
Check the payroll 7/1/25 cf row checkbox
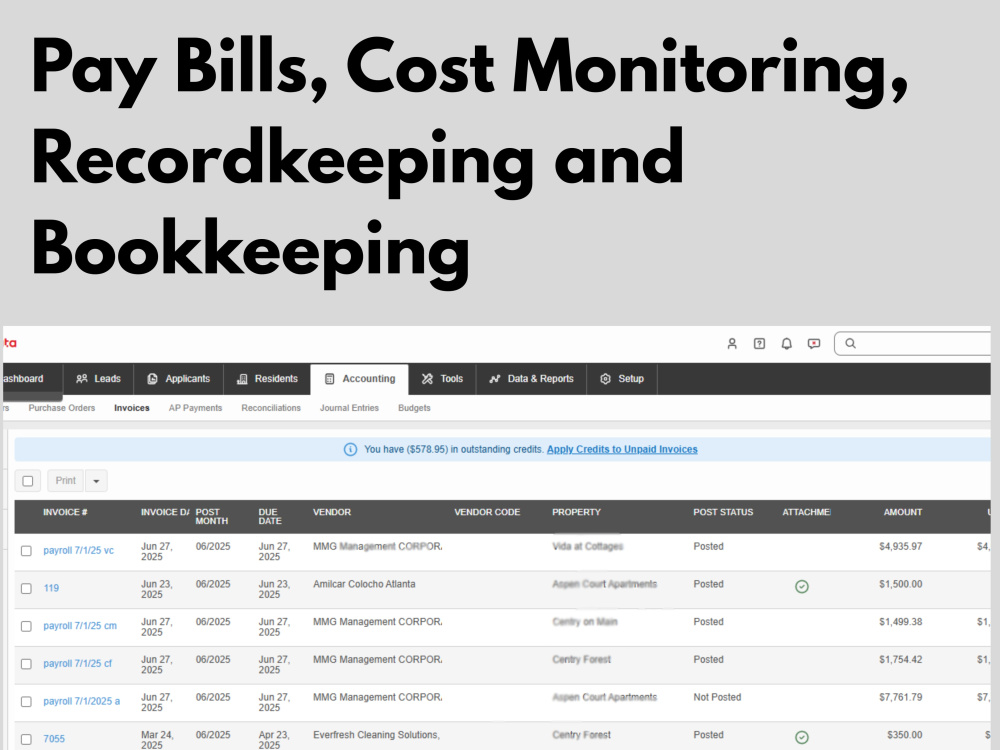click(26, 663)
